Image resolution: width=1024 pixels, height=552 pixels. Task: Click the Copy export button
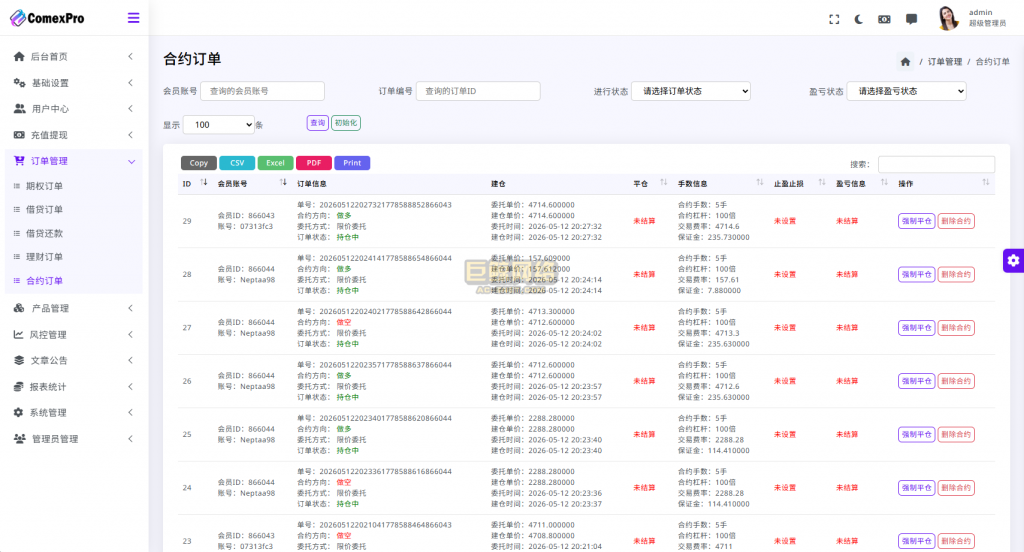[199, 163]
